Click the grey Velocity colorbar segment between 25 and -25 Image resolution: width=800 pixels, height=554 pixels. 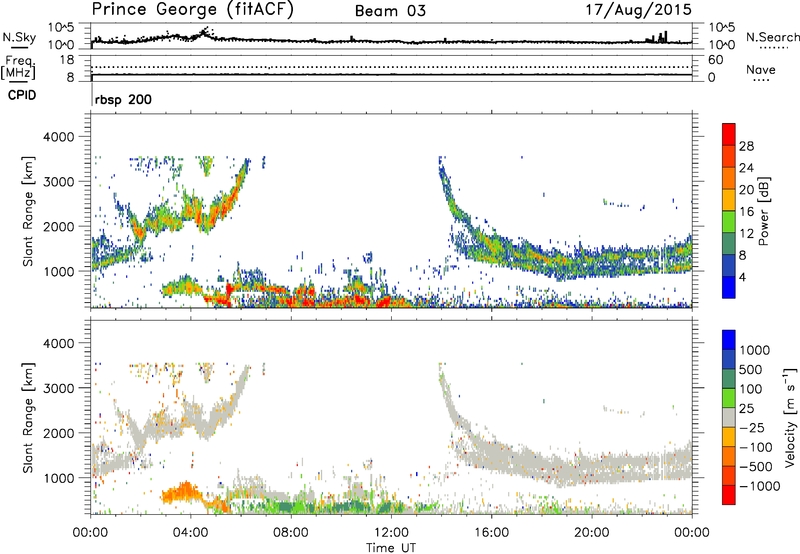click(x=729, y=417)
